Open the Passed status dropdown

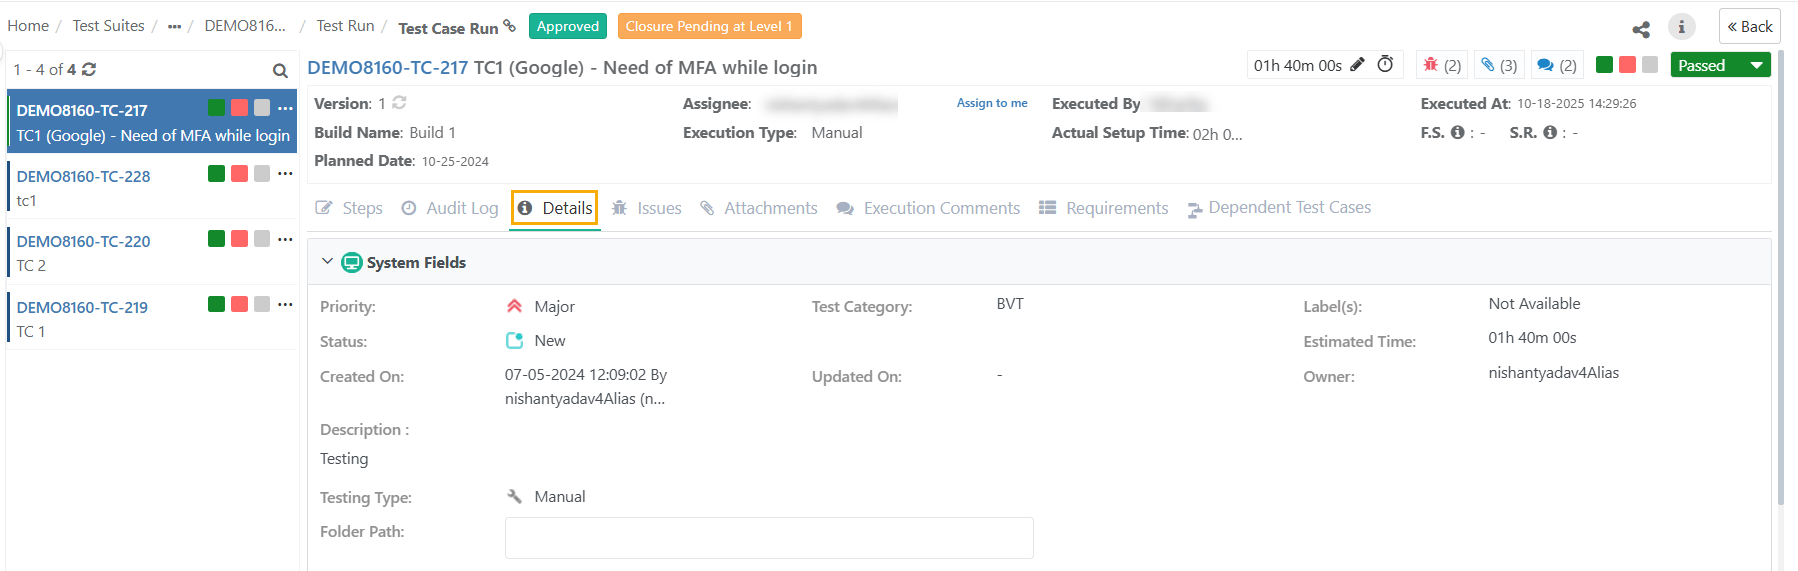click(x=1756, y=65)
